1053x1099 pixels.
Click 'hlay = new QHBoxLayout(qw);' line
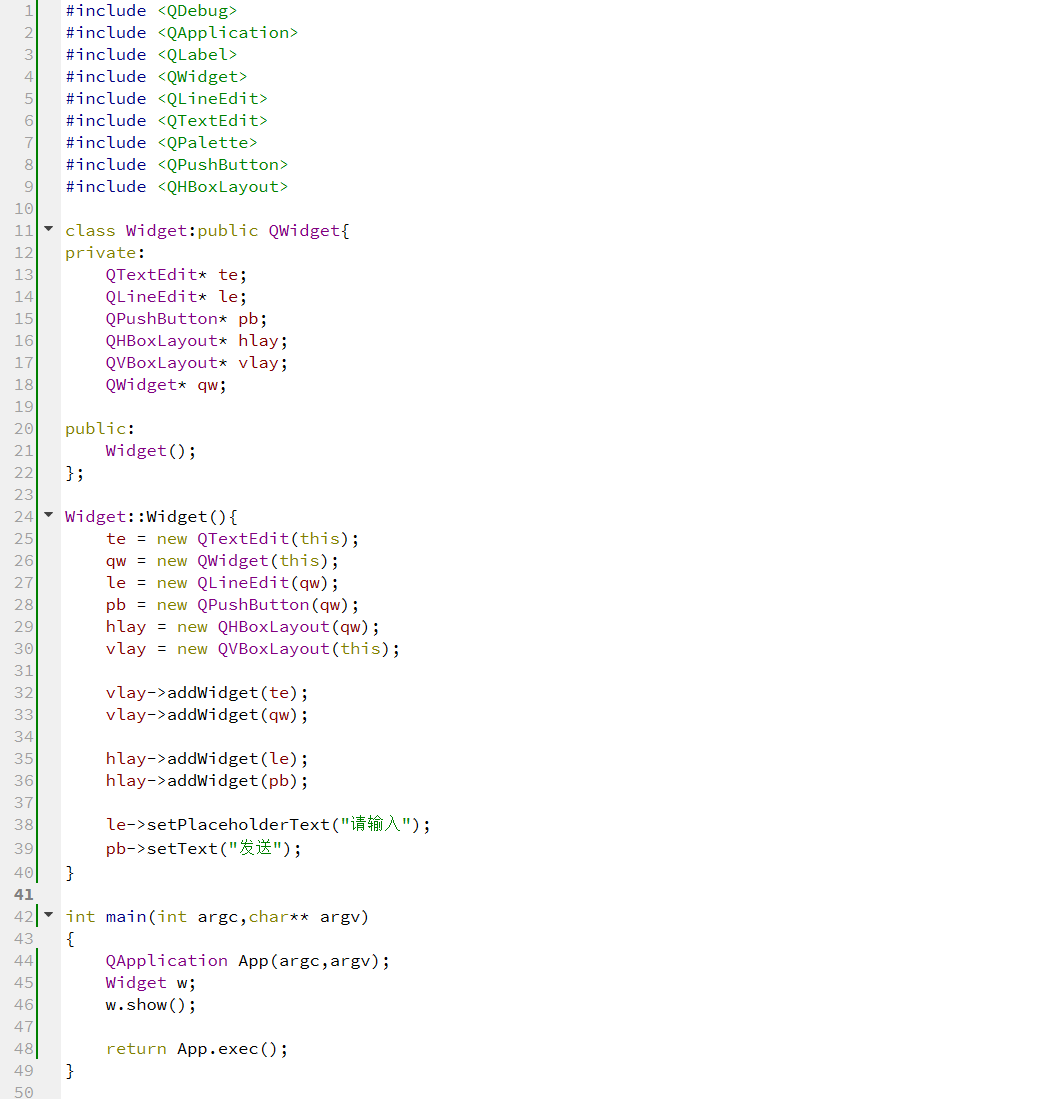click(243, 627)
